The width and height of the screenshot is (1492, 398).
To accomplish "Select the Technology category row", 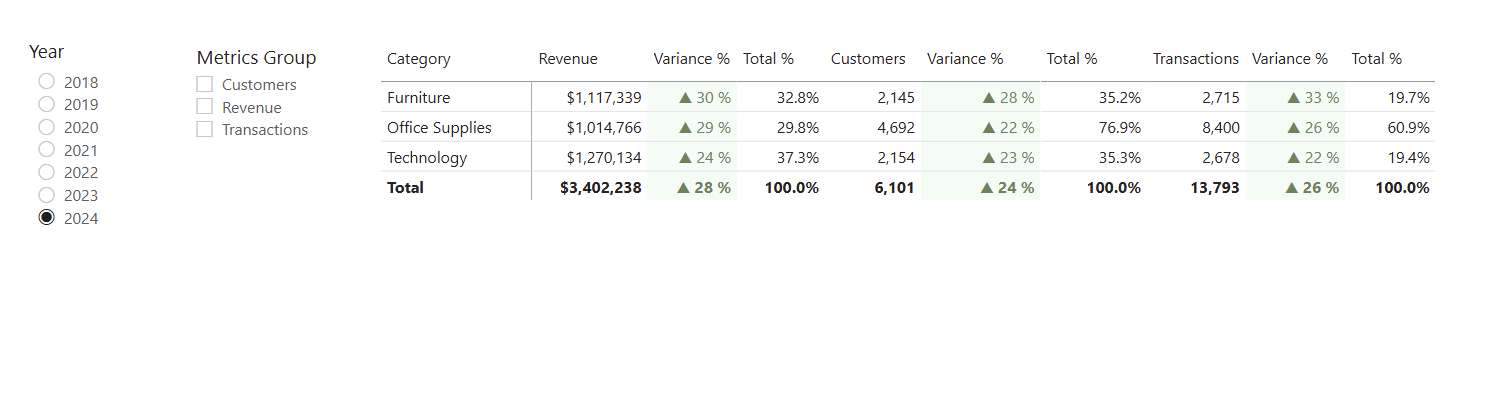I will 908,157.
